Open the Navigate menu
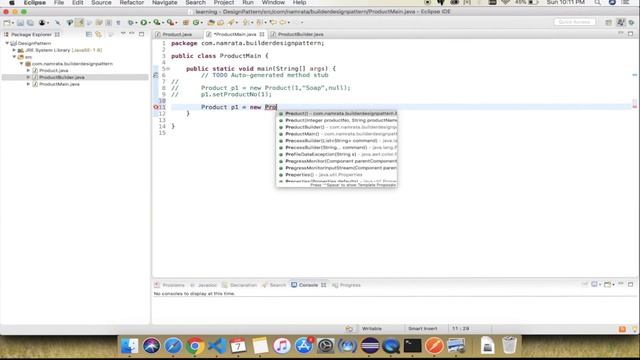 coord(164,2)
